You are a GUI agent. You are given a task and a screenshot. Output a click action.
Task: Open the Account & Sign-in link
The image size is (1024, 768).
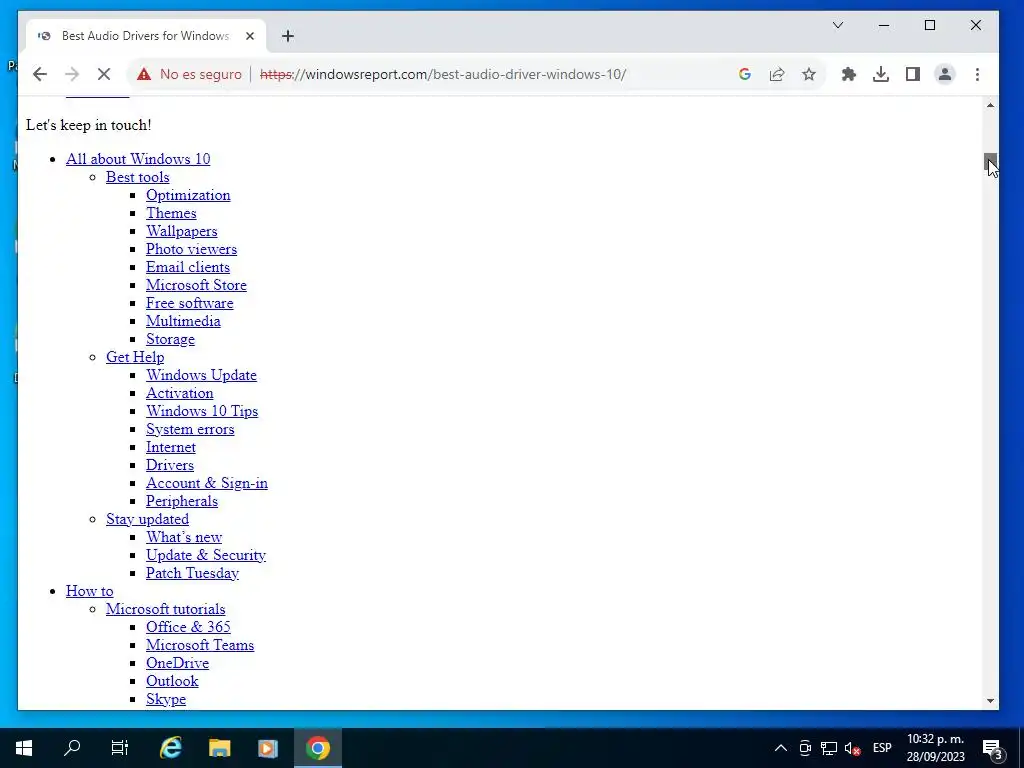tap(207, 483)
